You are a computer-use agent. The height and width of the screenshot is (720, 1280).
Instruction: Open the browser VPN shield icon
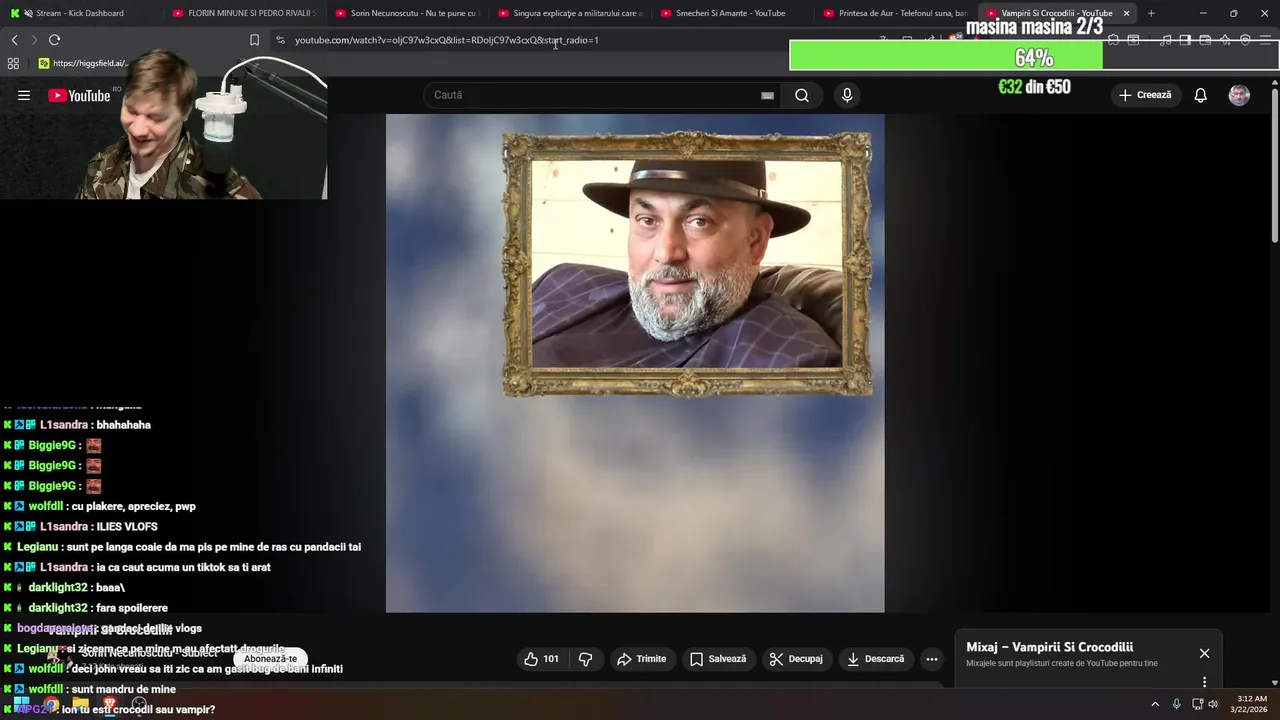(x=1245, y=40)
